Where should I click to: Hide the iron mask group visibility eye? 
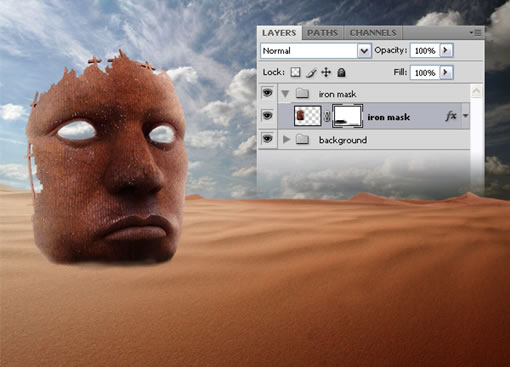click(x=267, y=93)
